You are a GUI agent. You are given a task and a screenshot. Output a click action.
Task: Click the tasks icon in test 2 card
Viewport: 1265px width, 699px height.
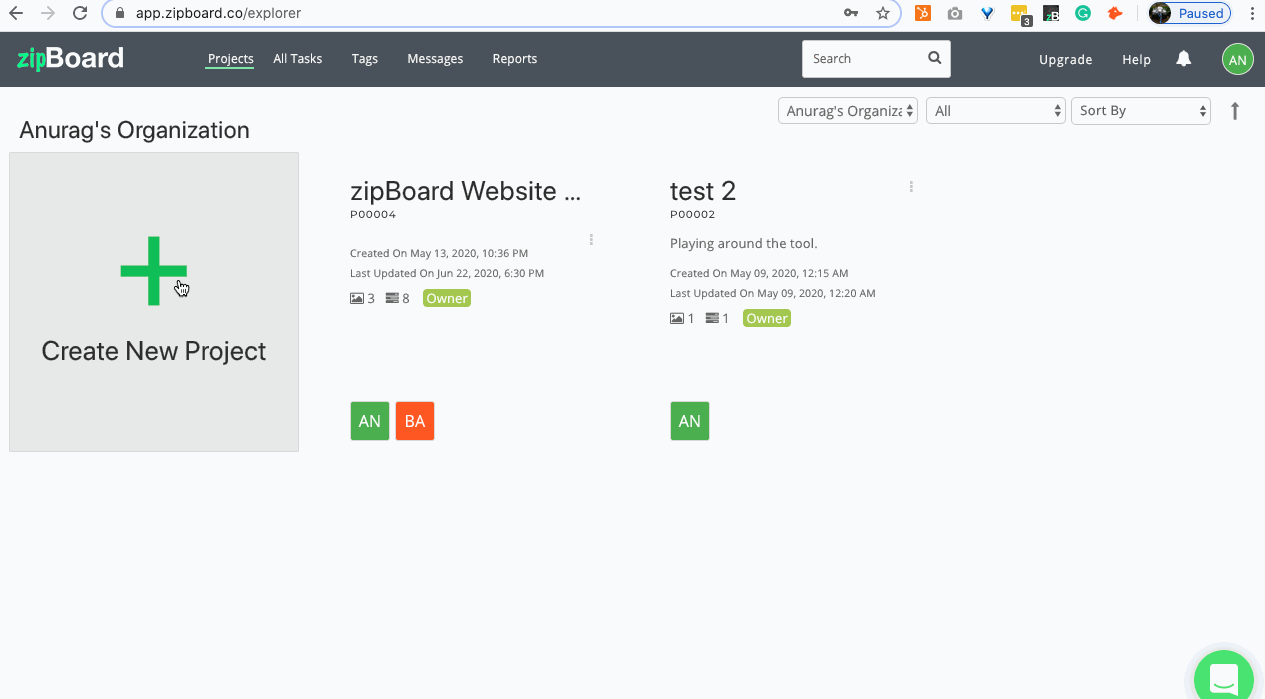(x=712, y=318)
